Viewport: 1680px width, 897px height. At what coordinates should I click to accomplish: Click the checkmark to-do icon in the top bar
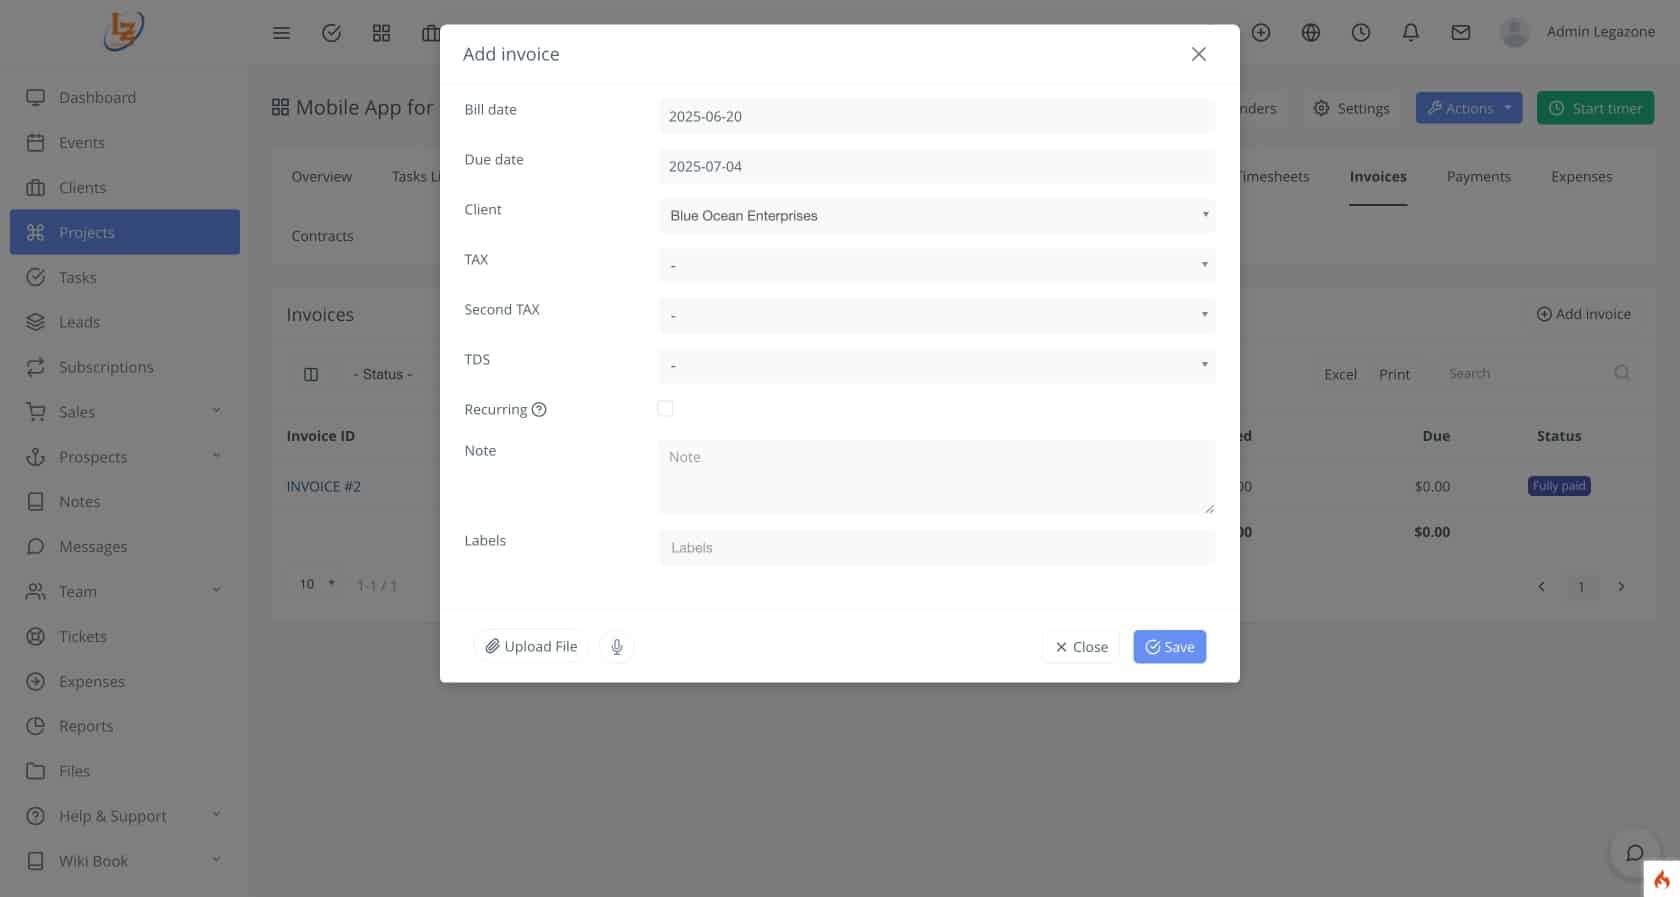click(x=332, y=33)
